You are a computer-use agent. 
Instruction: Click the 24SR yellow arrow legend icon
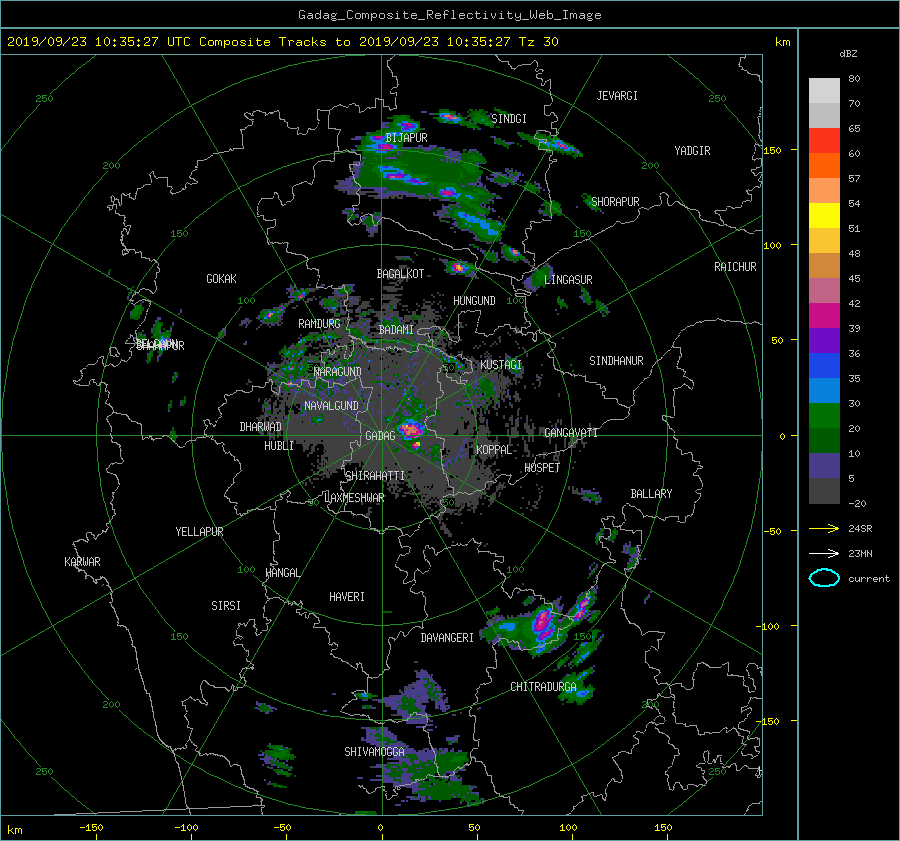pos(824,528)
